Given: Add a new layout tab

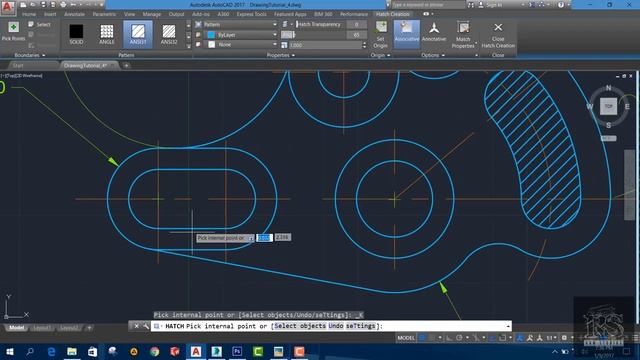Looking at the screenshot, I should coord(89,328).
